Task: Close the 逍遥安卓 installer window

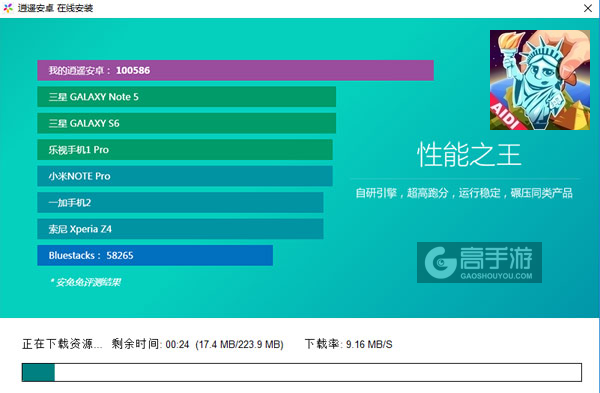Action: [x=588, y=8]
